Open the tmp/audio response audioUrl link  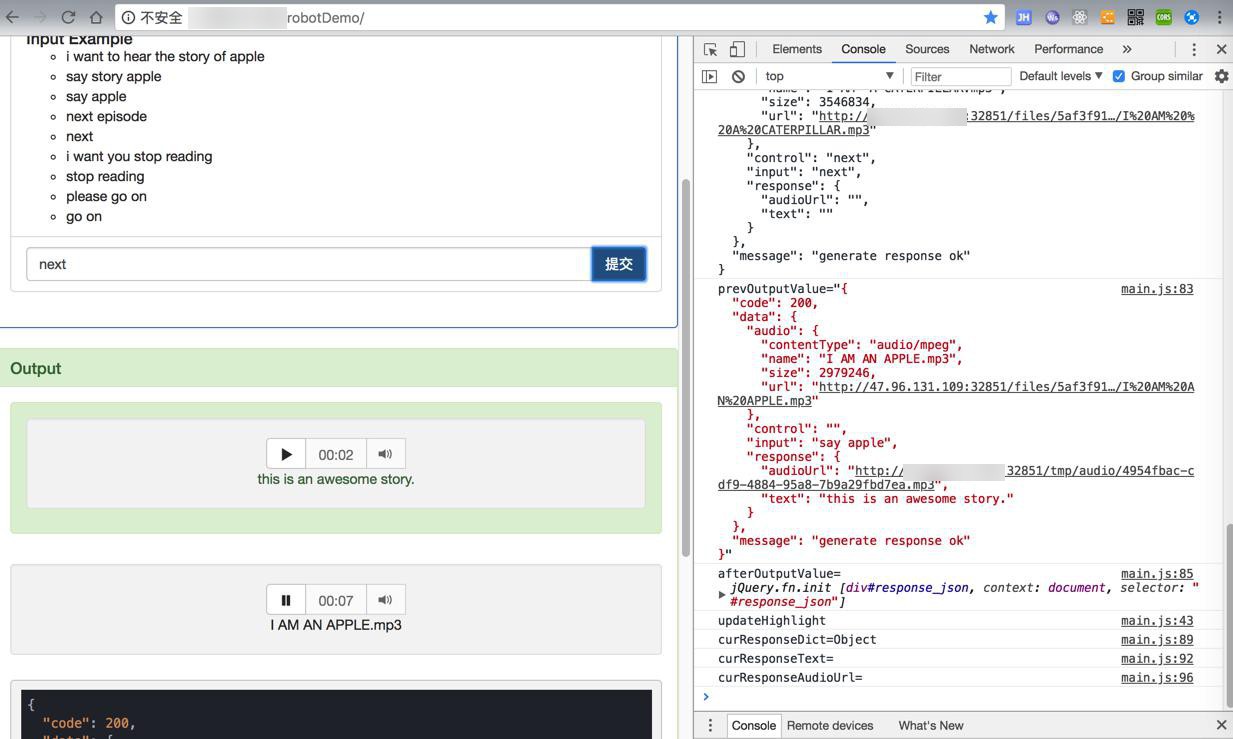click(x=955, y=478)
